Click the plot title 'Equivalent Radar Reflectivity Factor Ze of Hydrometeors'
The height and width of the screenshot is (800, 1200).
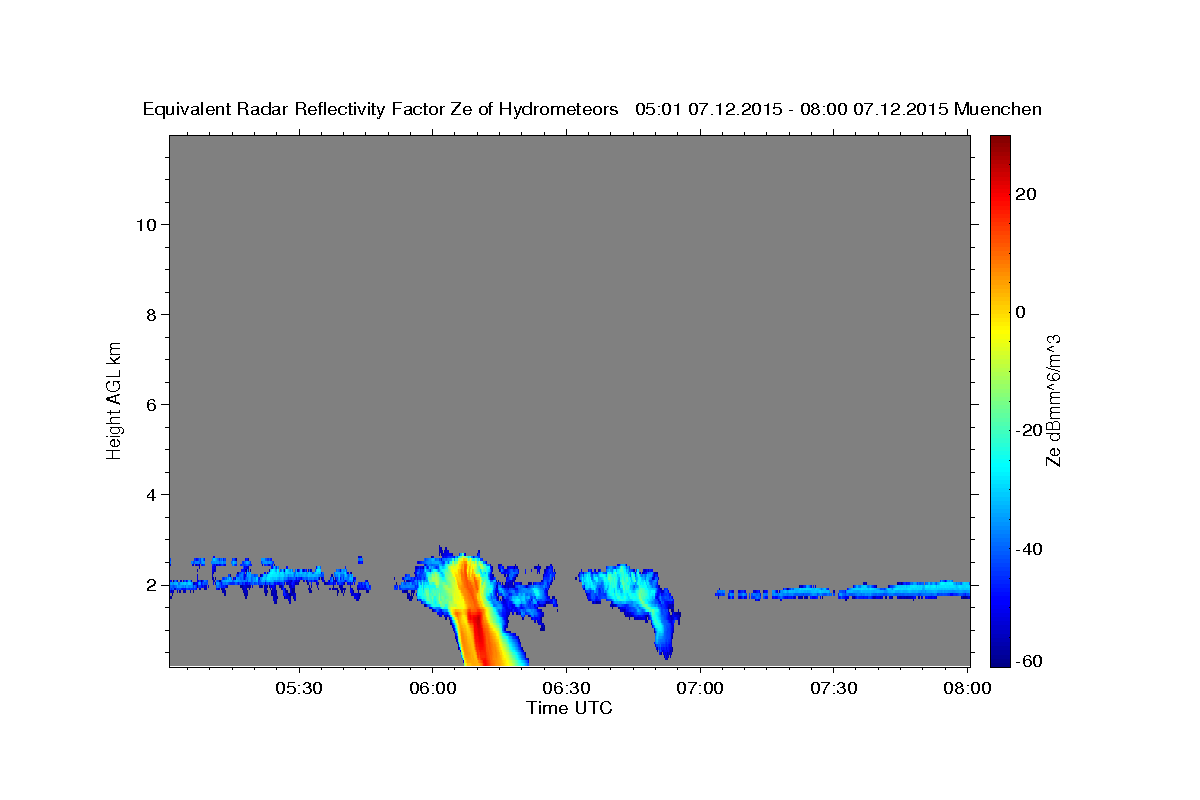[381, 109]
